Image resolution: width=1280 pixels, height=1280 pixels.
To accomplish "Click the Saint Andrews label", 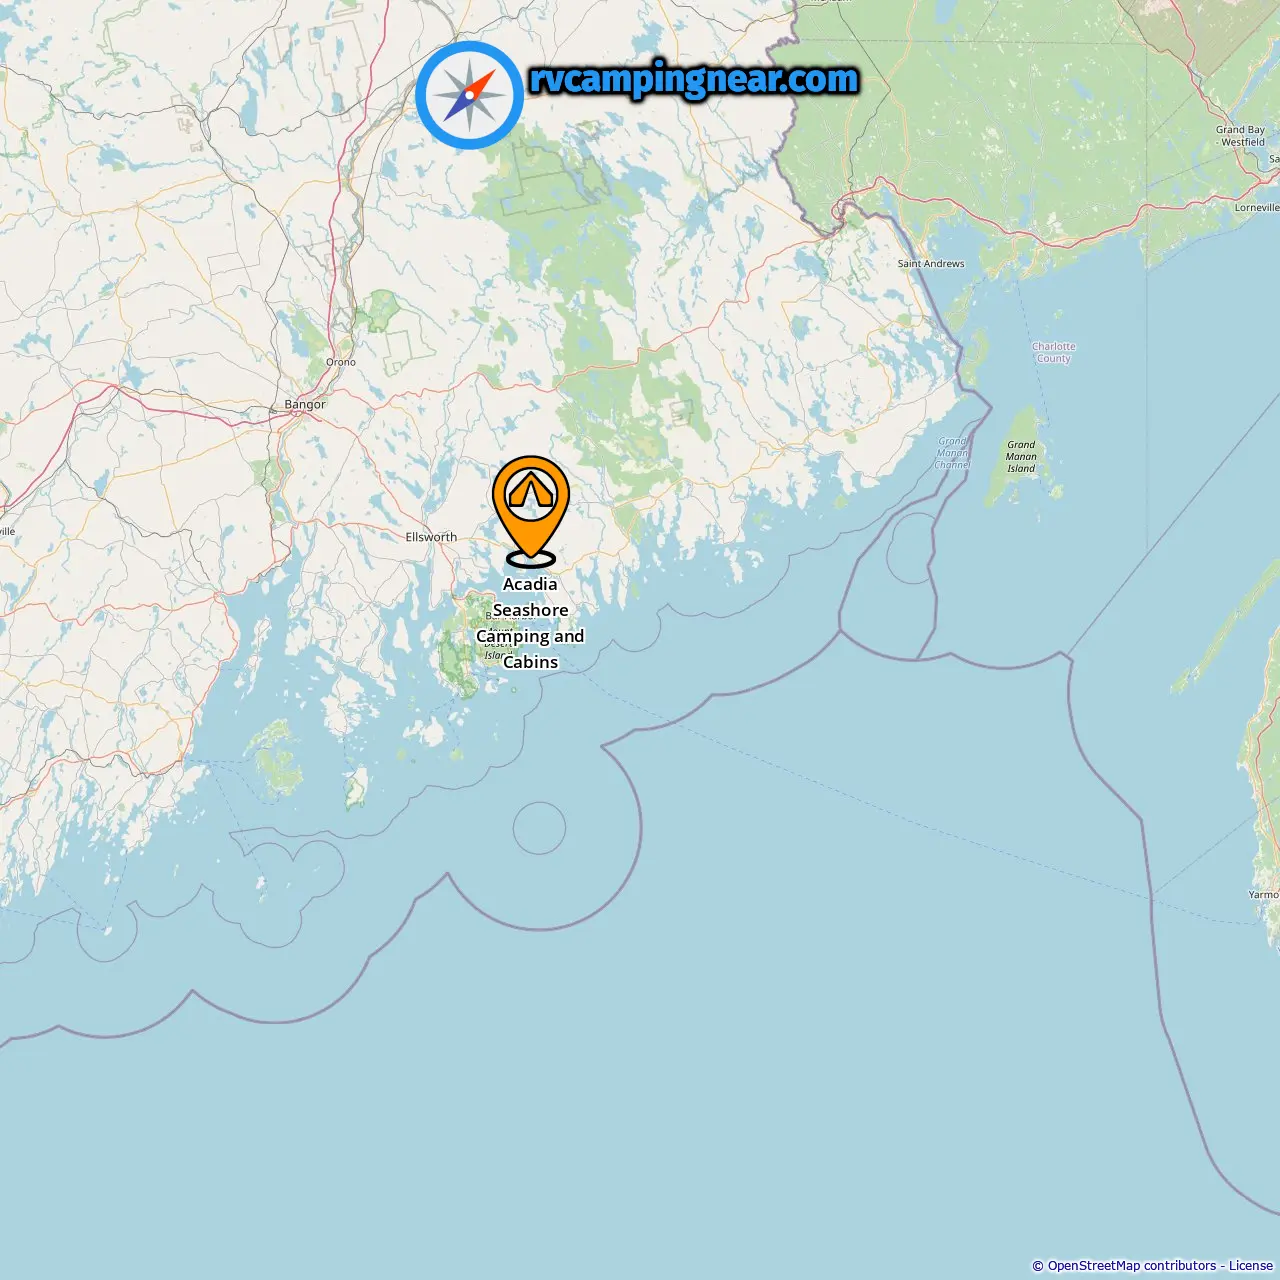I will 931,264.
